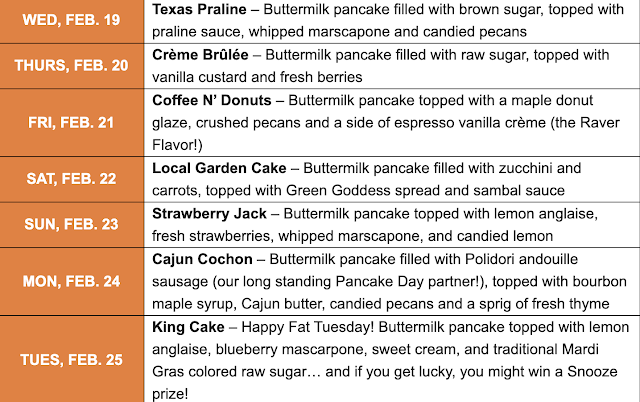Select the MON, FEB. 24 date cell
Viewport: 640px width, 402px height.
tap(72, 281)
